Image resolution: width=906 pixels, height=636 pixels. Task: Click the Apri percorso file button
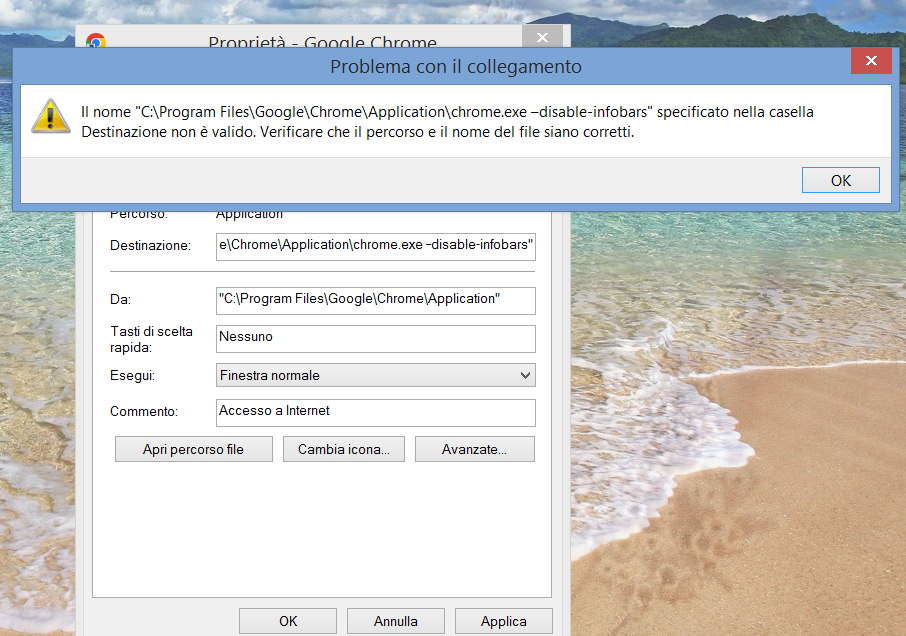pyautogui.click(x=194, y=449)
